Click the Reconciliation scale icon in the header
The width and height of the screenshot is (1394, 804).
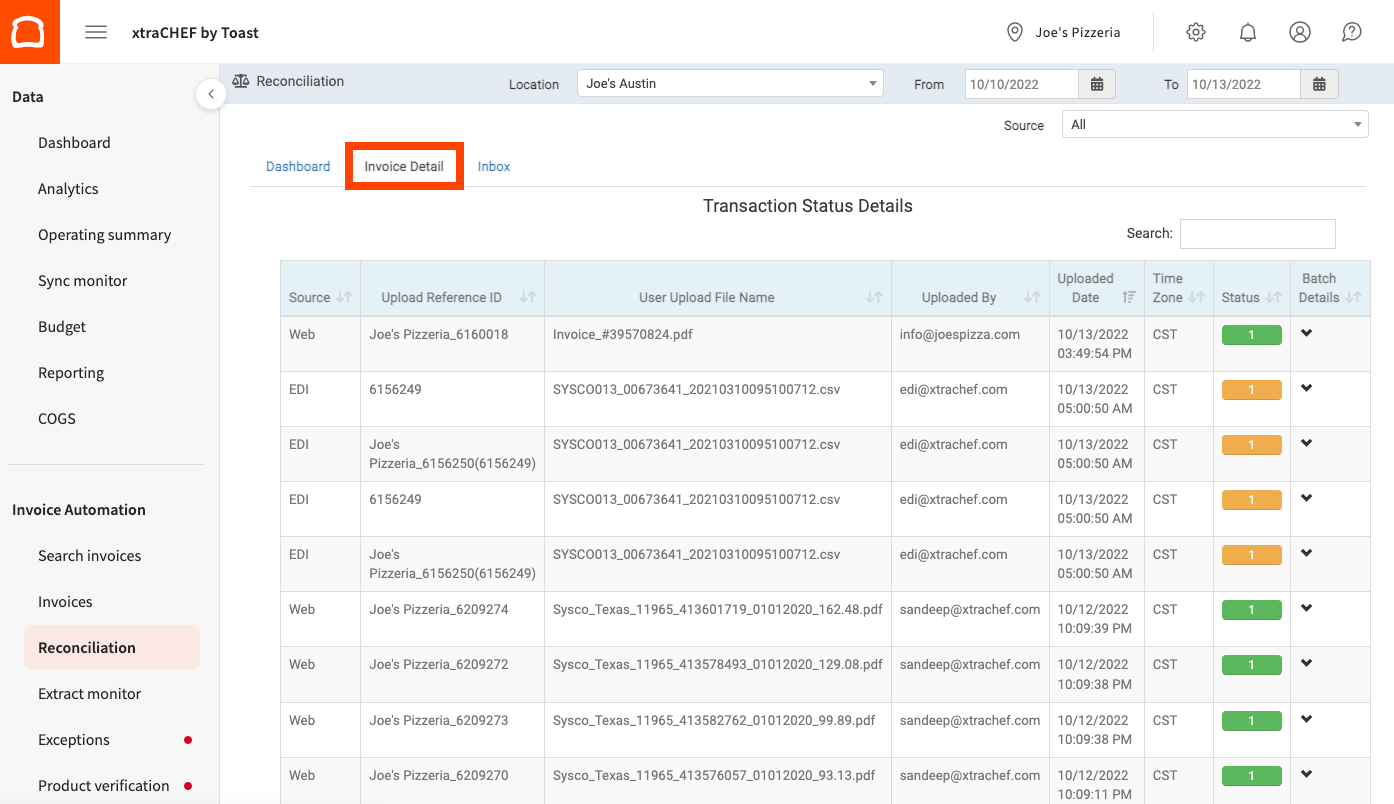(240, 81)
